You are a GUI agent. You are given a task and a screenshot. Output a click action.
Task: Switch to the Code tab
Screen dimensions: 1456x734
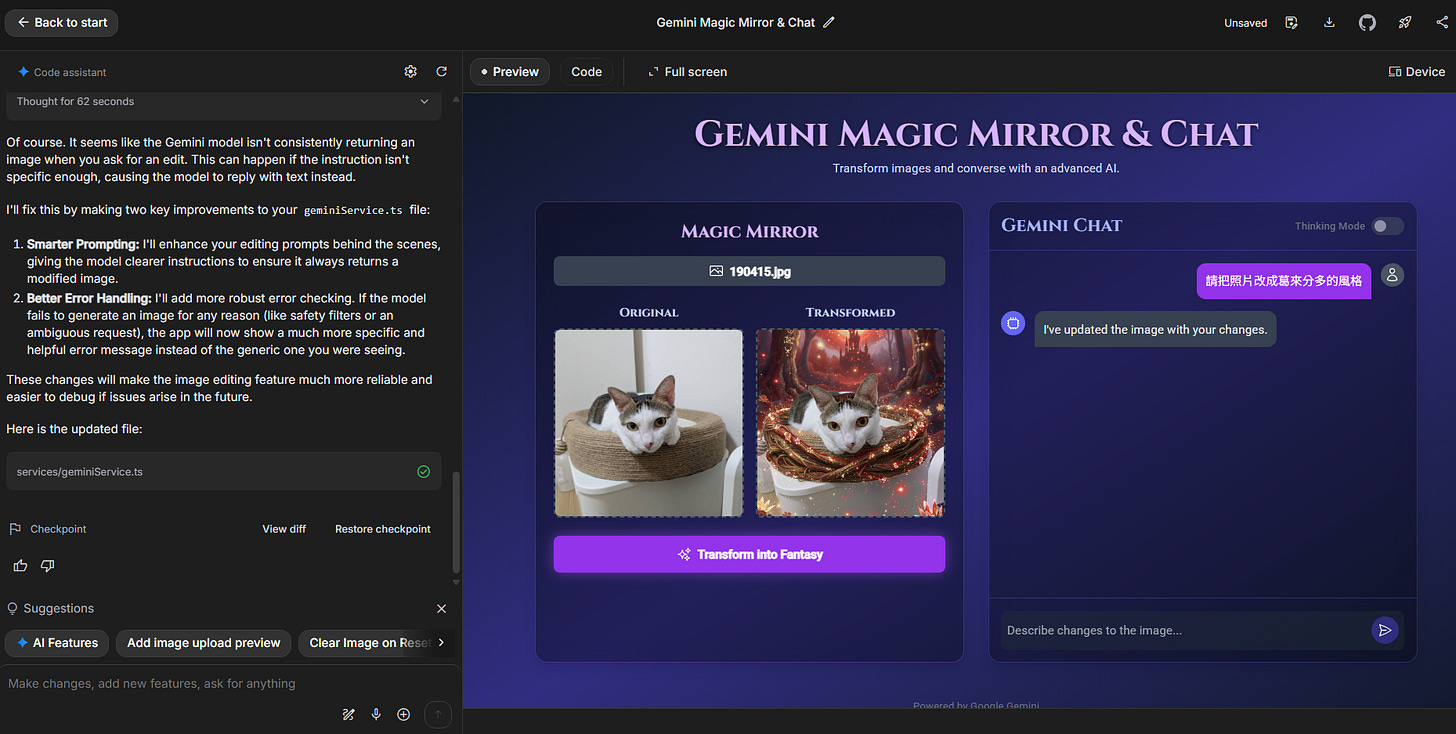pyautogui.click(x=586, y=72)
